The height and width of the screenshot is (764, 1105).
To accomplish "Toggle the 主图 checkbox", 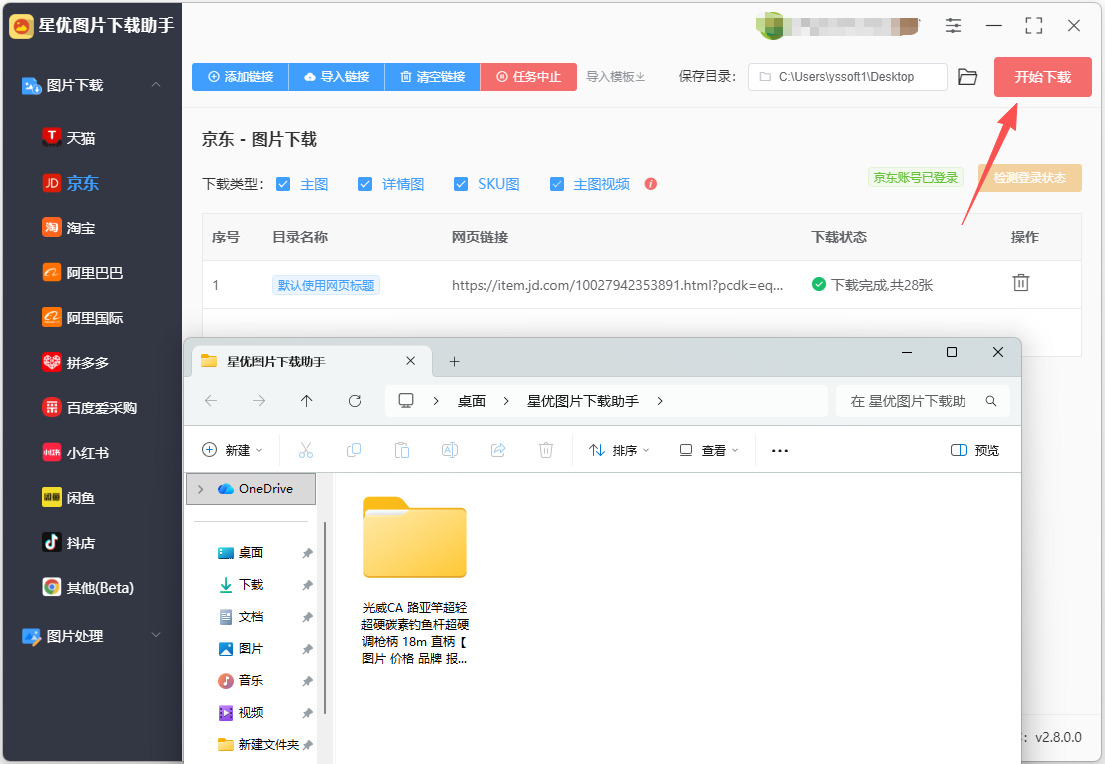I will pyautogui.click(x=283, y=184).
